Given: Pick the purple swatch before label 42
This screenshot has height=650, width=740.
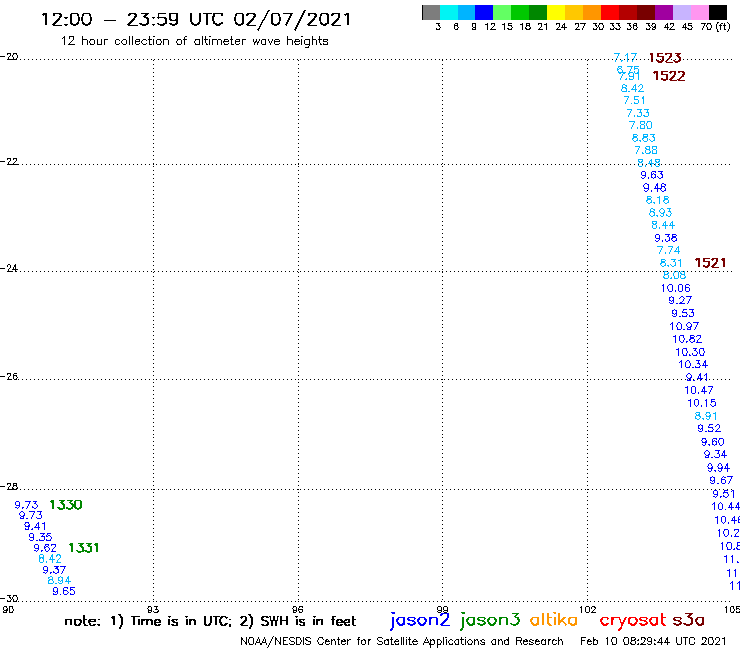Looking at the screenshot, I should tap(664, 12).
